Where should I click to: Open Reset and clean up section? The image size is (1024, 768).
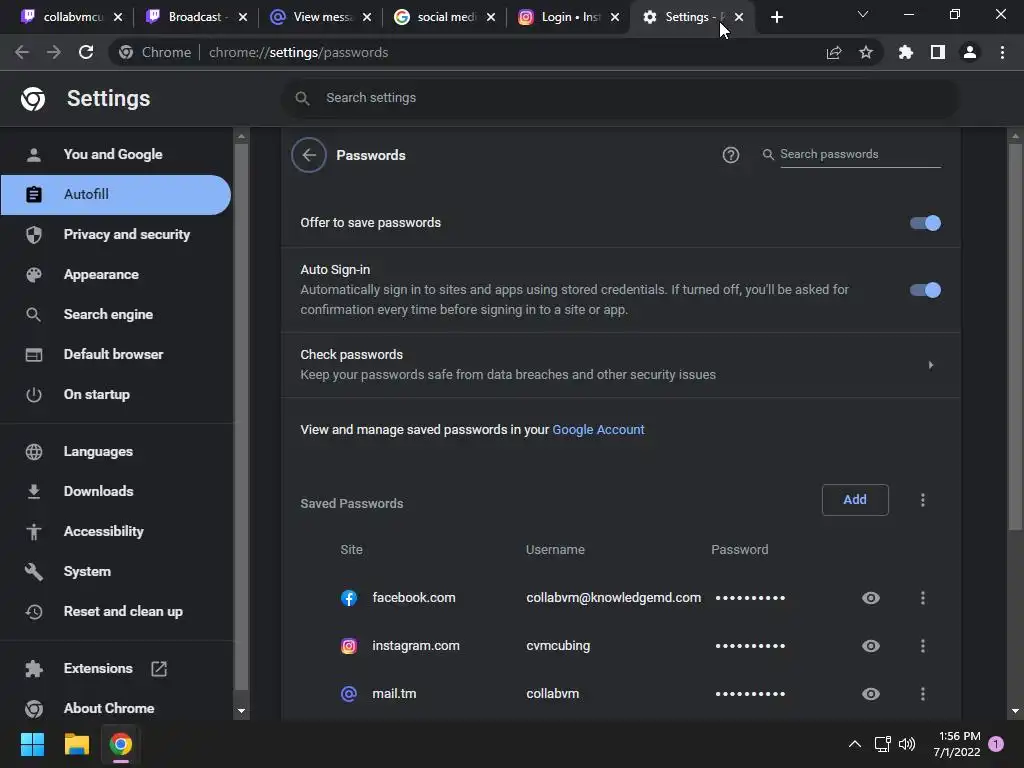click(x=116, y=611)
